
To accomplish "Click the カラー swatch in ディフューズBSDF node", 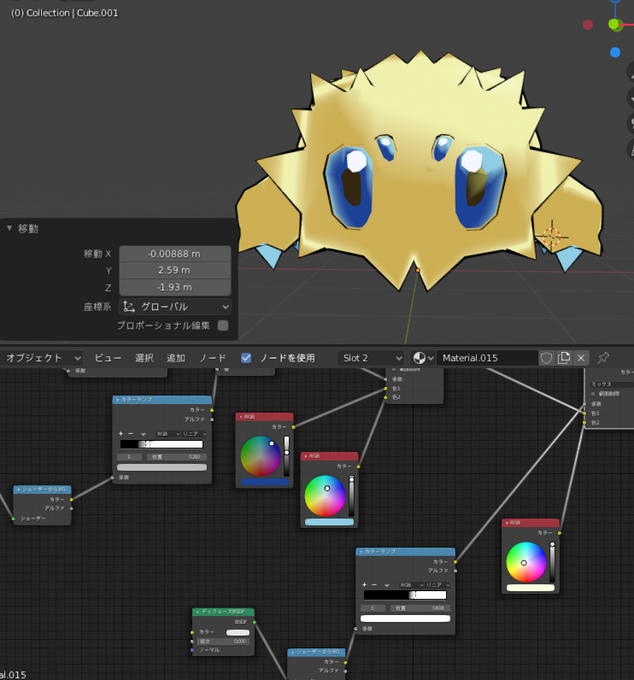I will 238,632.
